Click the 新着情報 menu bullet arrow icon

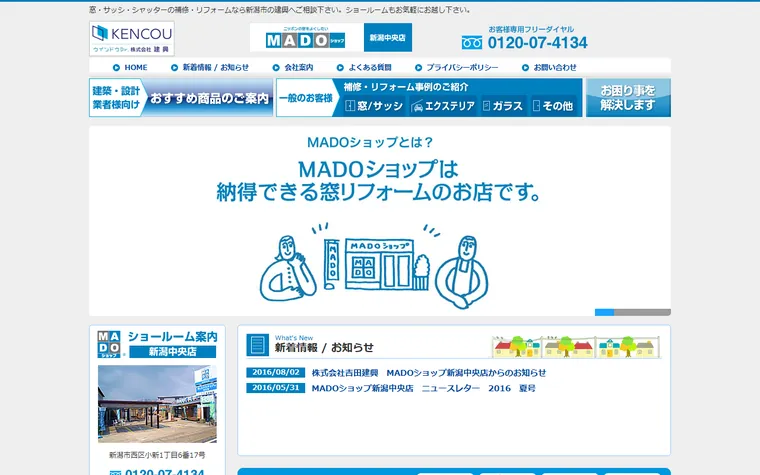pyautogui.click(x=174, y=68)
